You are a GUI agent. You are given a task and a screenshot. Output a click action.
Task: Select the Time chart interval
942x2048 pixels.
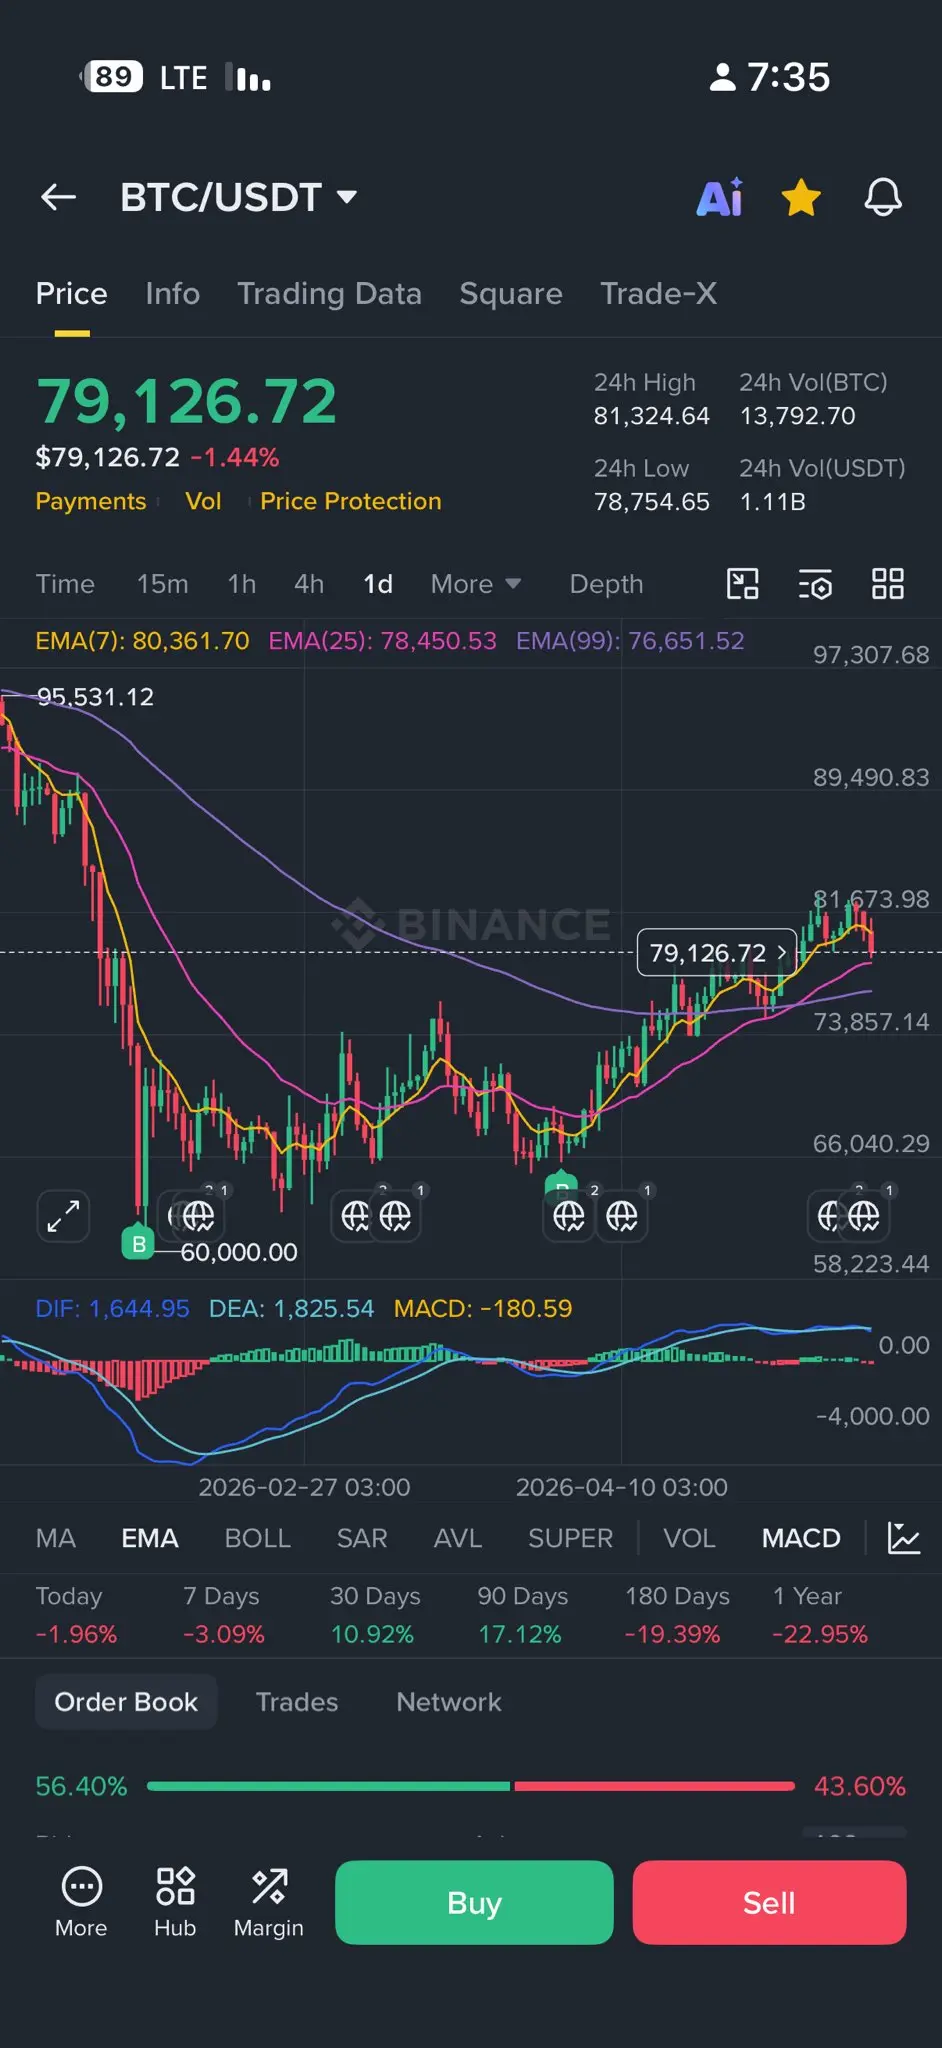(65, 584)
